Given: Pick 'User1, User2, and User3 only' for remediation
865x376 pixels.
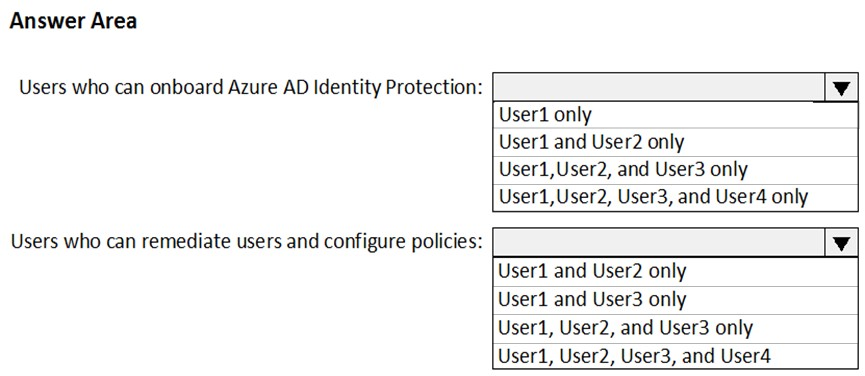Looking at the screenshot, I should [x=675, y=328].
